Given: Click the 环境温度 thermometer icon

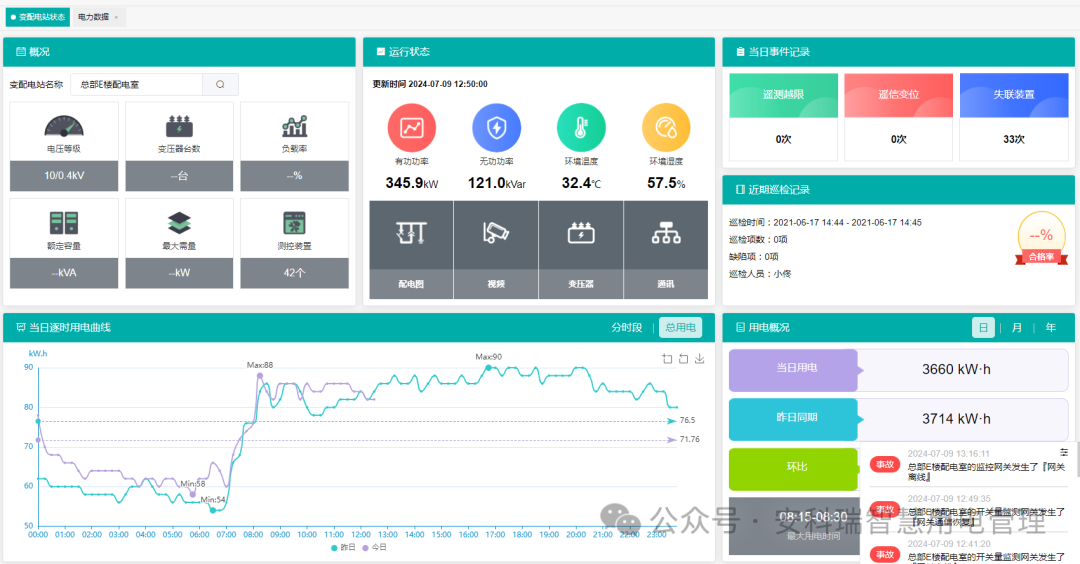Looking at the screenshot, I should click(581, 127).
